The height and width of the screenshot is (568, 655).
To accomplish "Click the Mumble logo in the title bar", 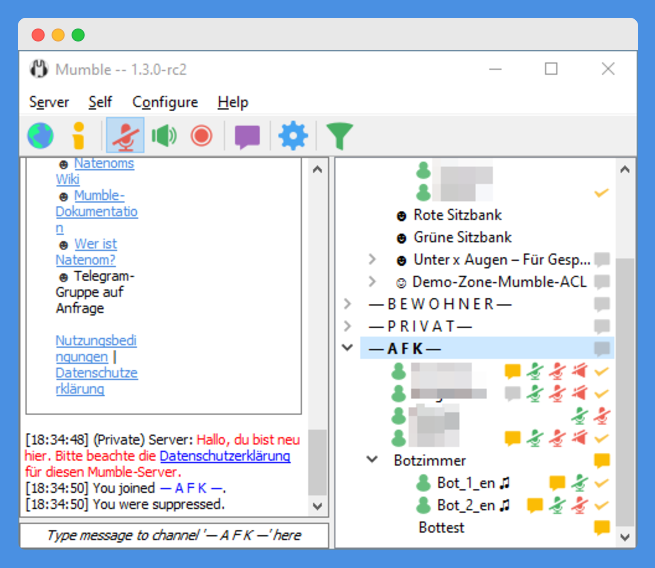I will (39, 69).
